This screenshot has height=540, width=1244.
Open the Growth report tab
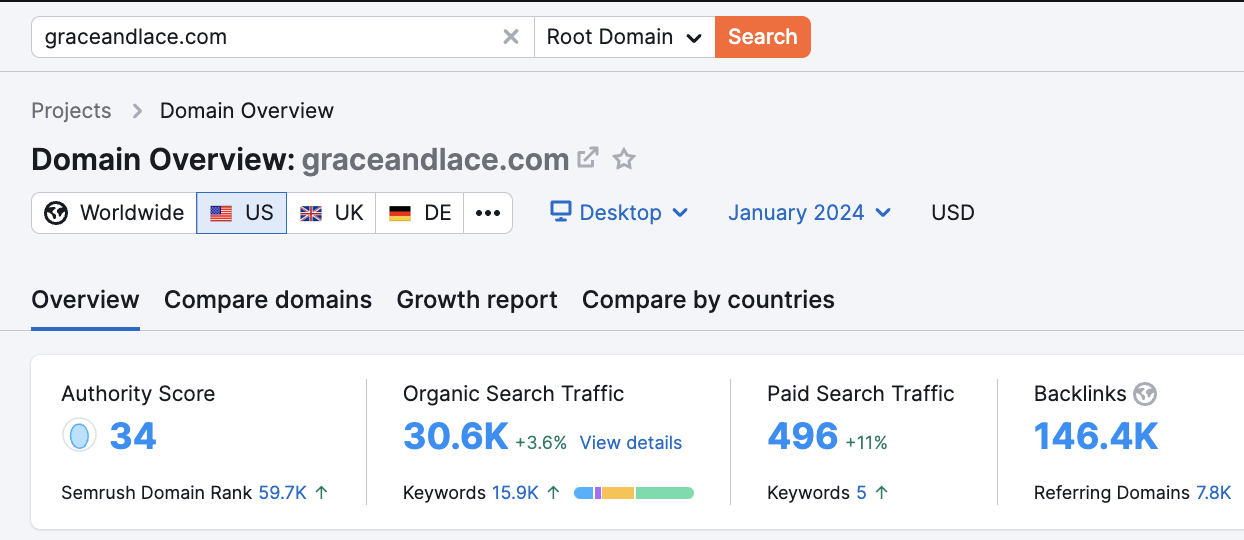click(x=477, y=300)
